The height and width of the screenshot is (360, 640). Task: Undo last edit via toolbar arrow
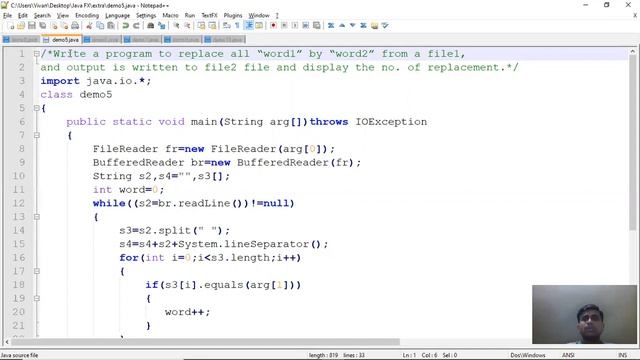(x=125, y=26)
